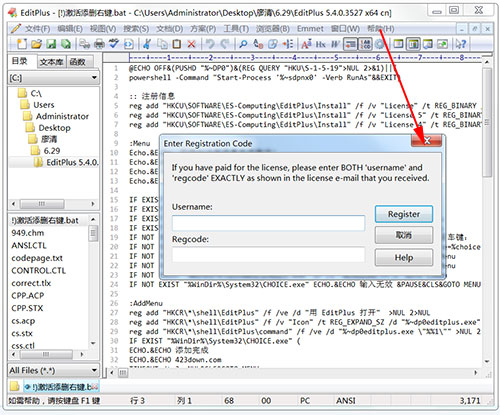Select cs.acp in the file list
Screen dimensions: 500x415
click(x=23, y=321)
